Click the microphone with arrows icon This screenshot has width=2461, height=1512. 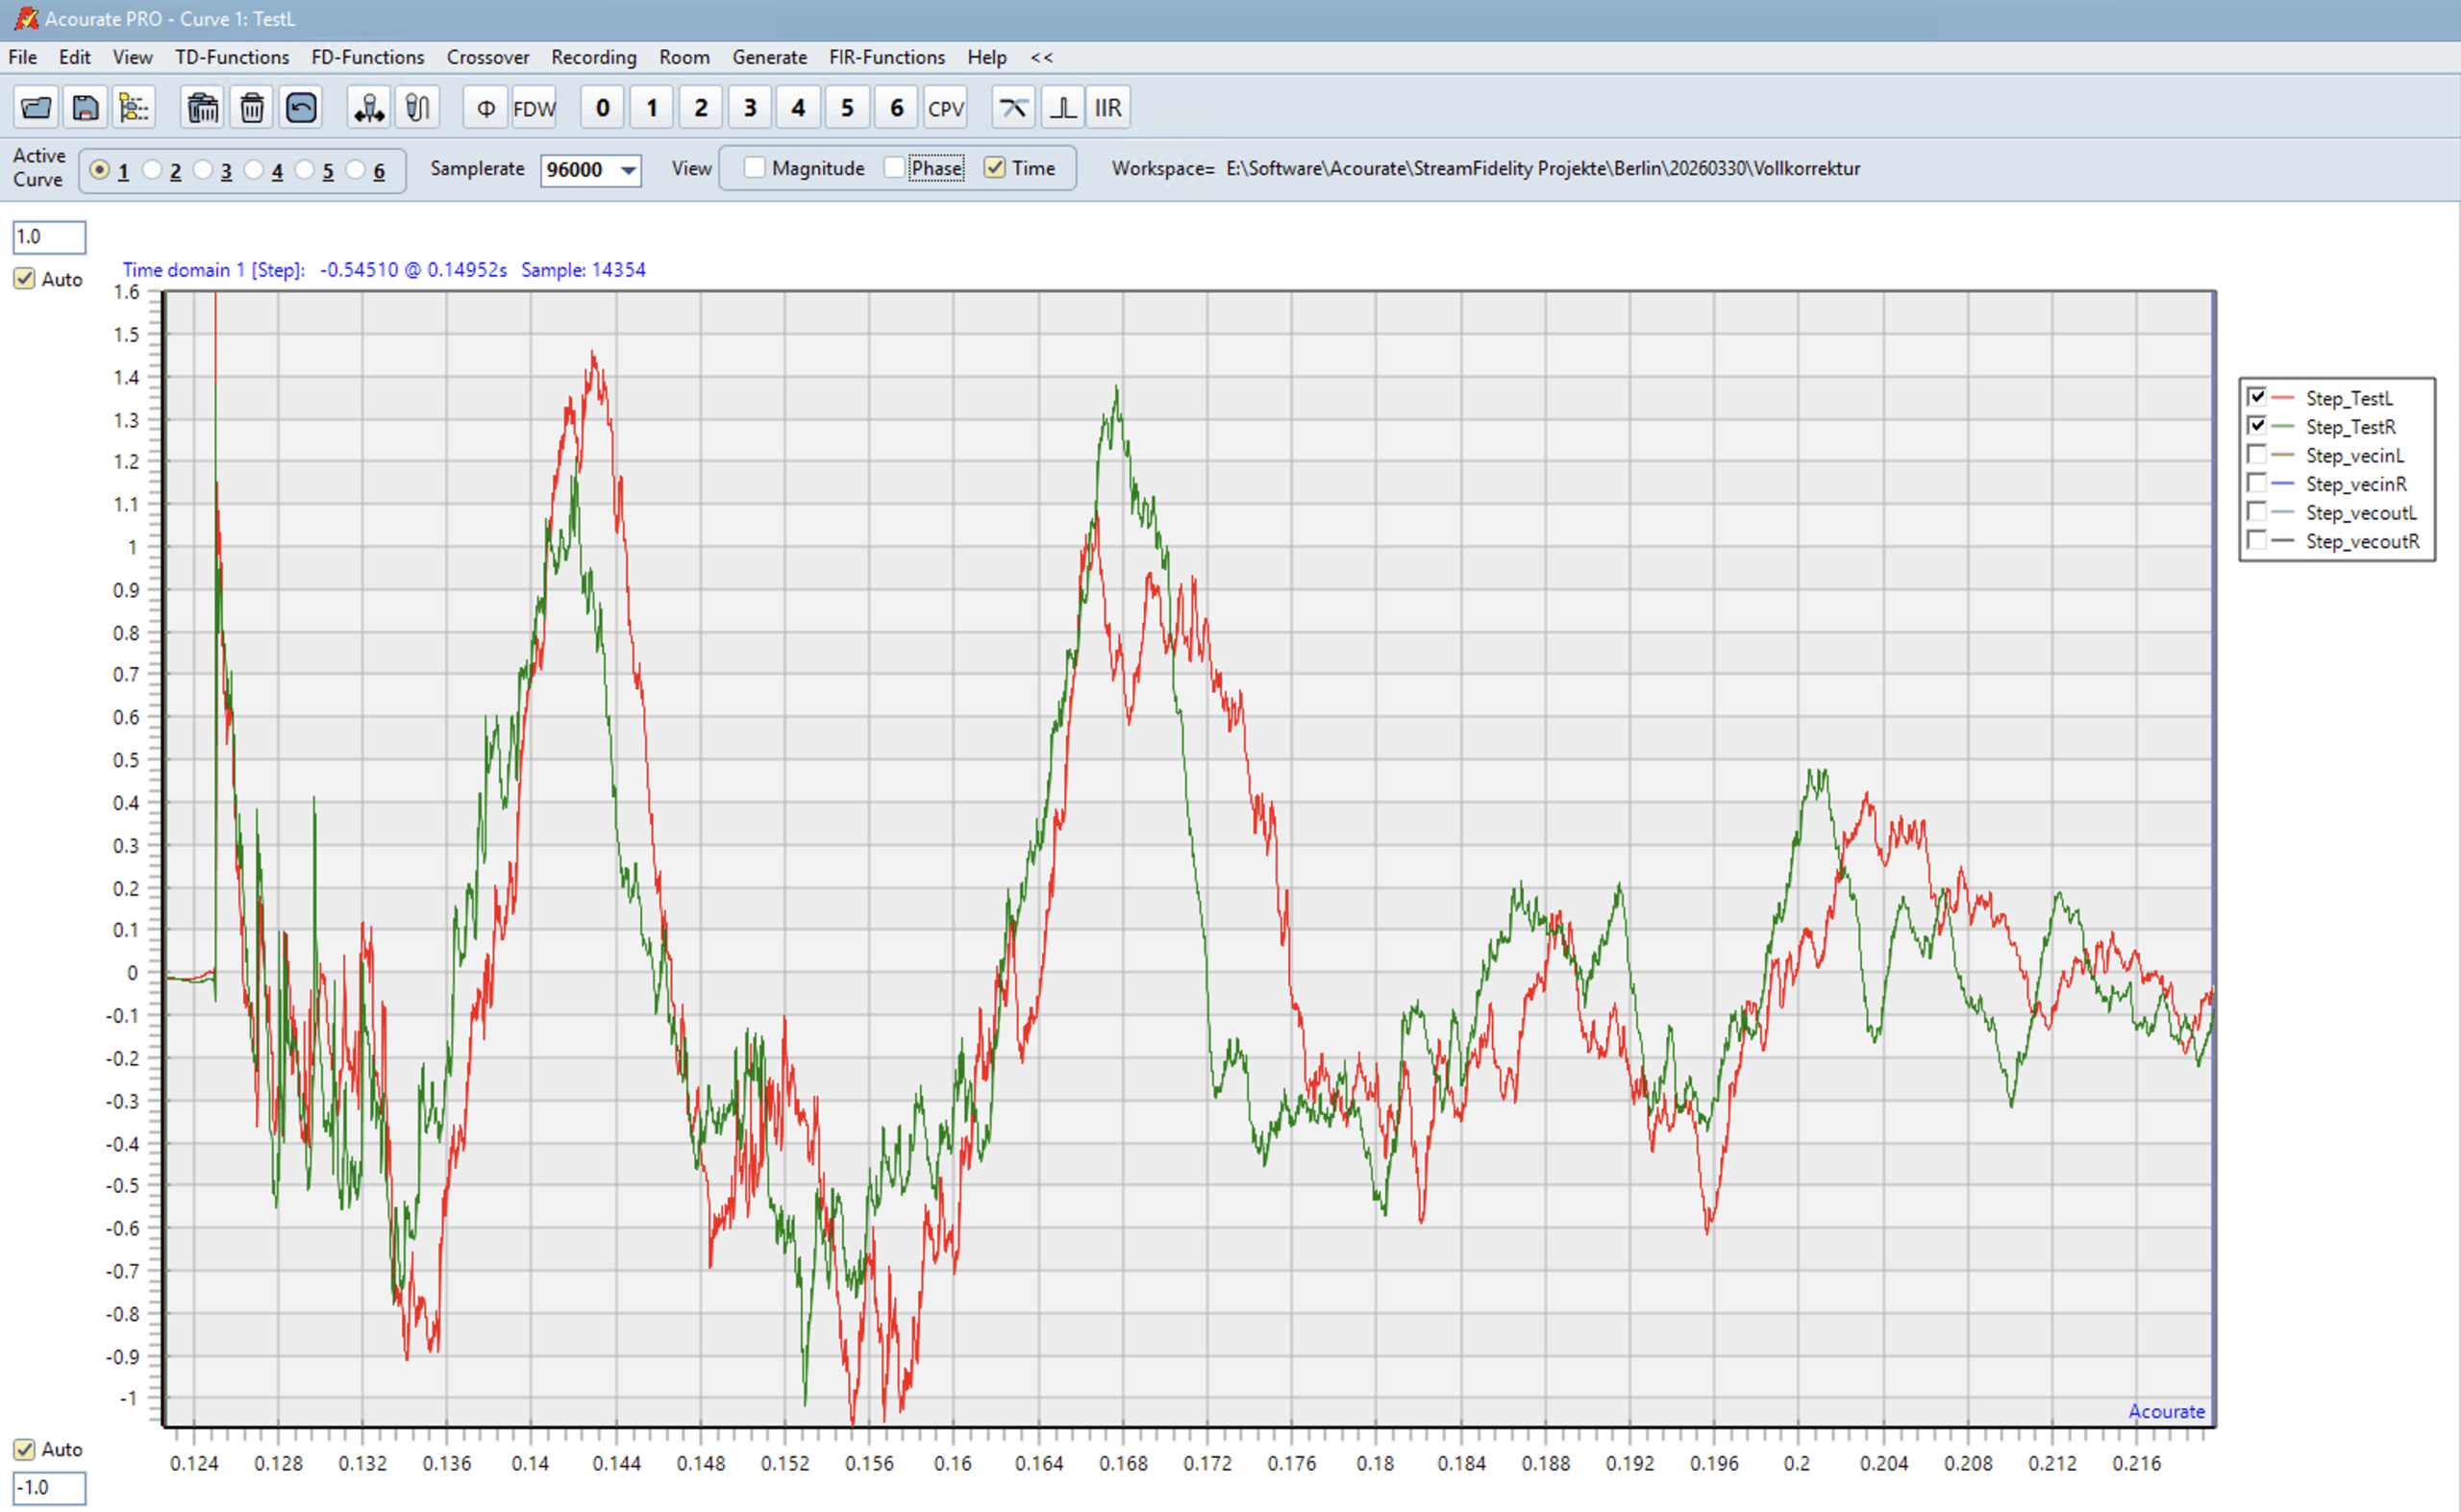[x=369, y=107]
